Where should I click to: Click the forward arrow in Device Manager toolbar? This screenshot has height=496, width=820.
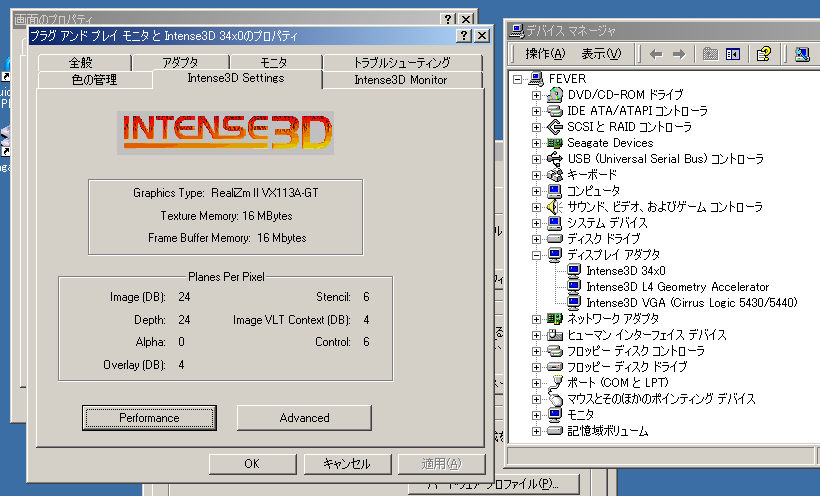pyautogui.click(x=679, y=54)
